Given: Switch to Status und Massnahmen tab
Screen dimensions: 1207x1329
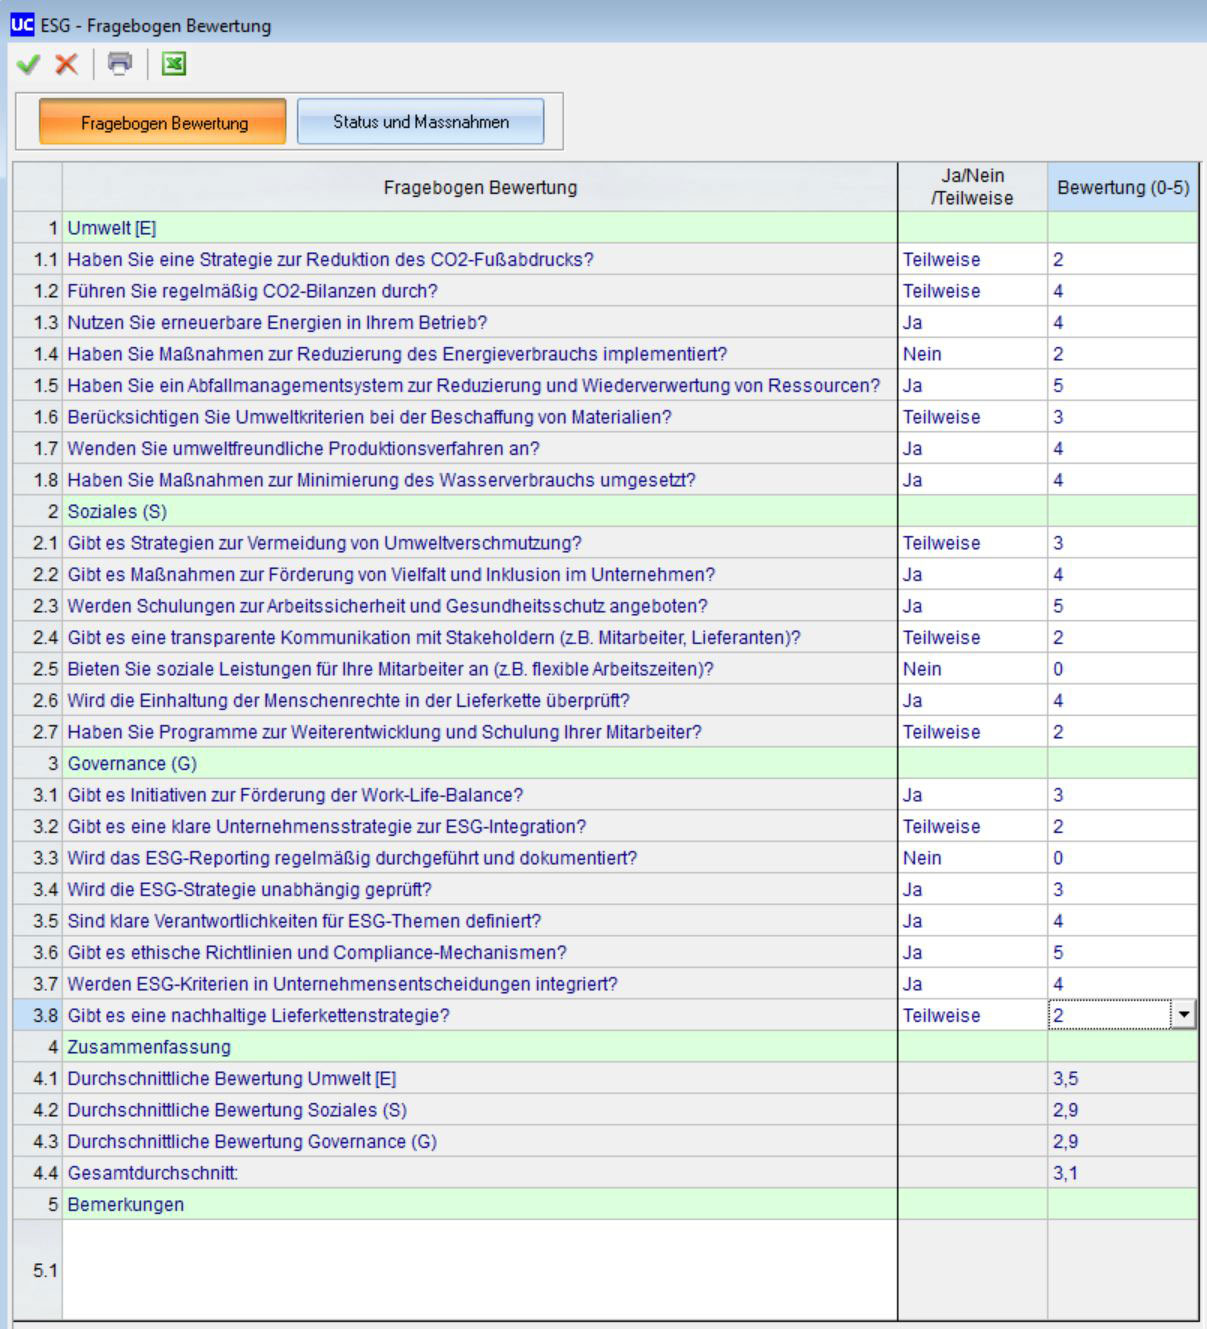Looking at the screenshot, I should click(x=420, y=122).
